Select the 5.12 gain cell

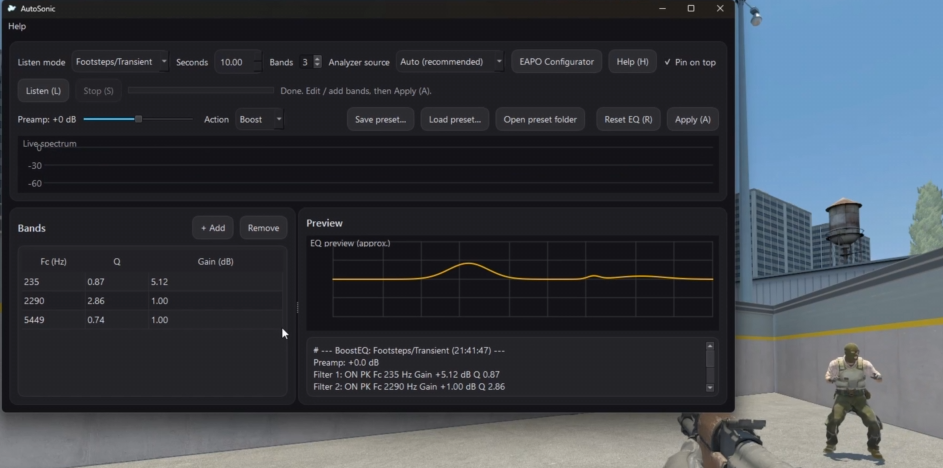coord(215,282)
